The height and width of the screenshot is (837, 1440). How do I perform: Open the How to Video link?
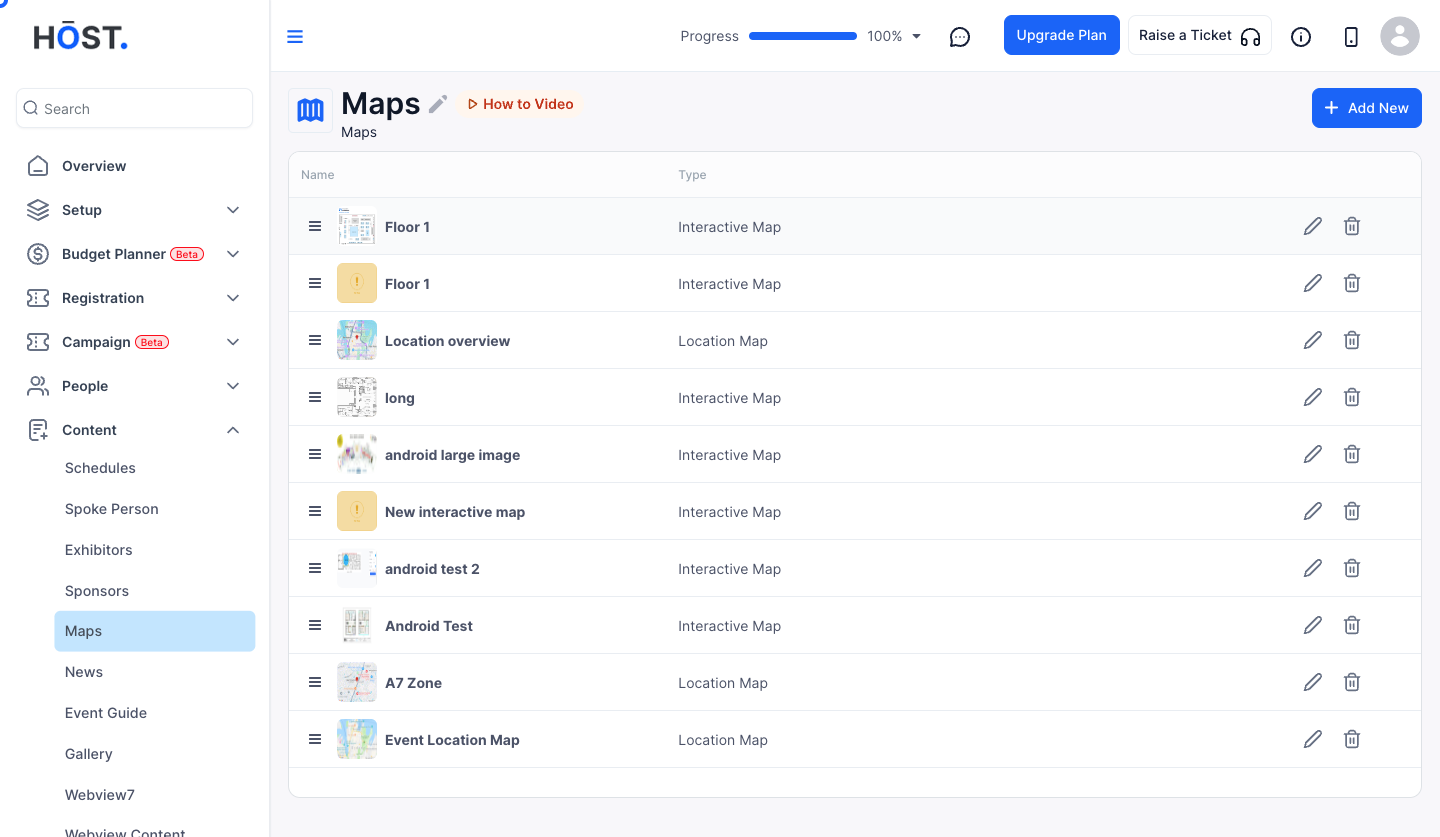(520, 104)
